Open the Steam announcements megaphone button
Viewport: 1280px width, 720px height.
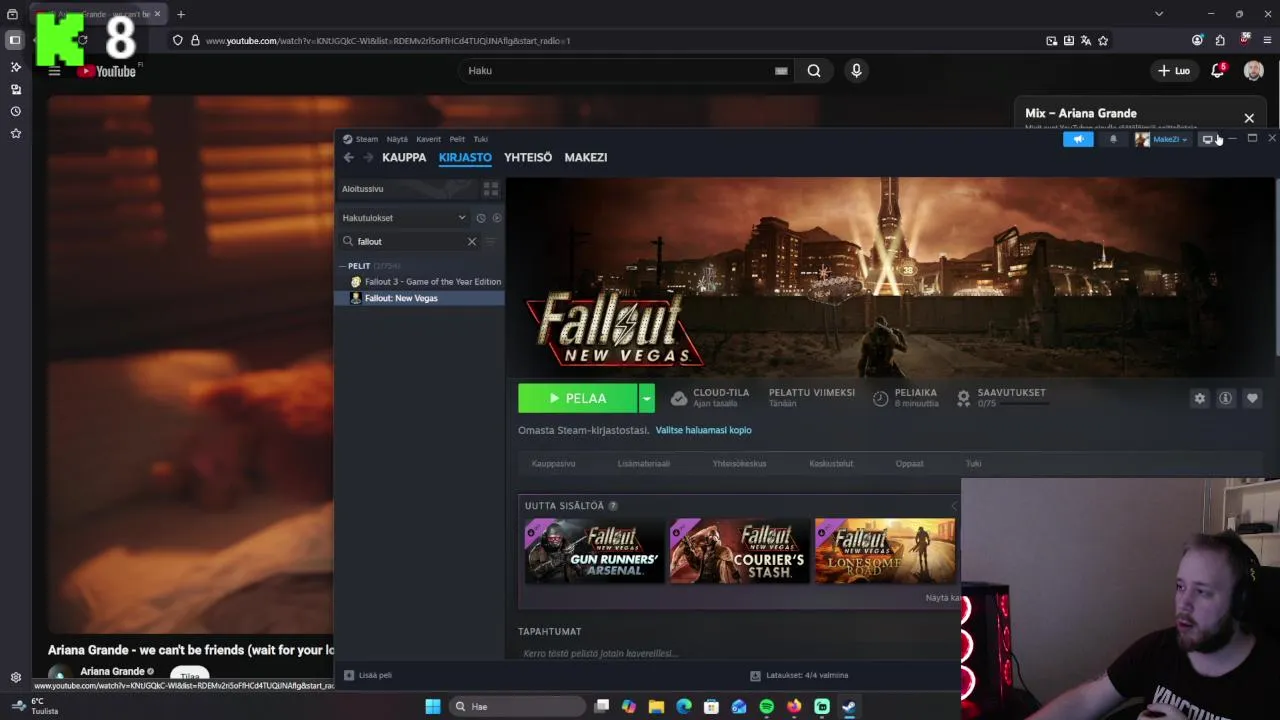[1078, 139]
